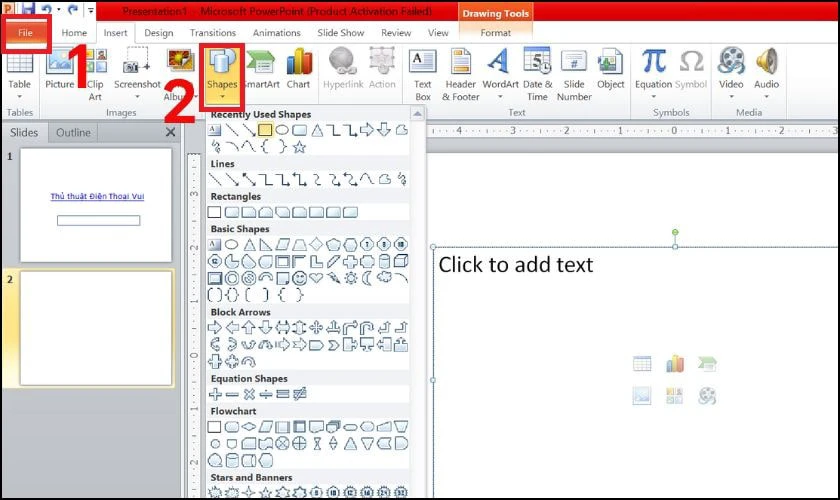Click Save in the Quick Access Toolbar
Screen dimensions: 840x500
coord(28,9)
